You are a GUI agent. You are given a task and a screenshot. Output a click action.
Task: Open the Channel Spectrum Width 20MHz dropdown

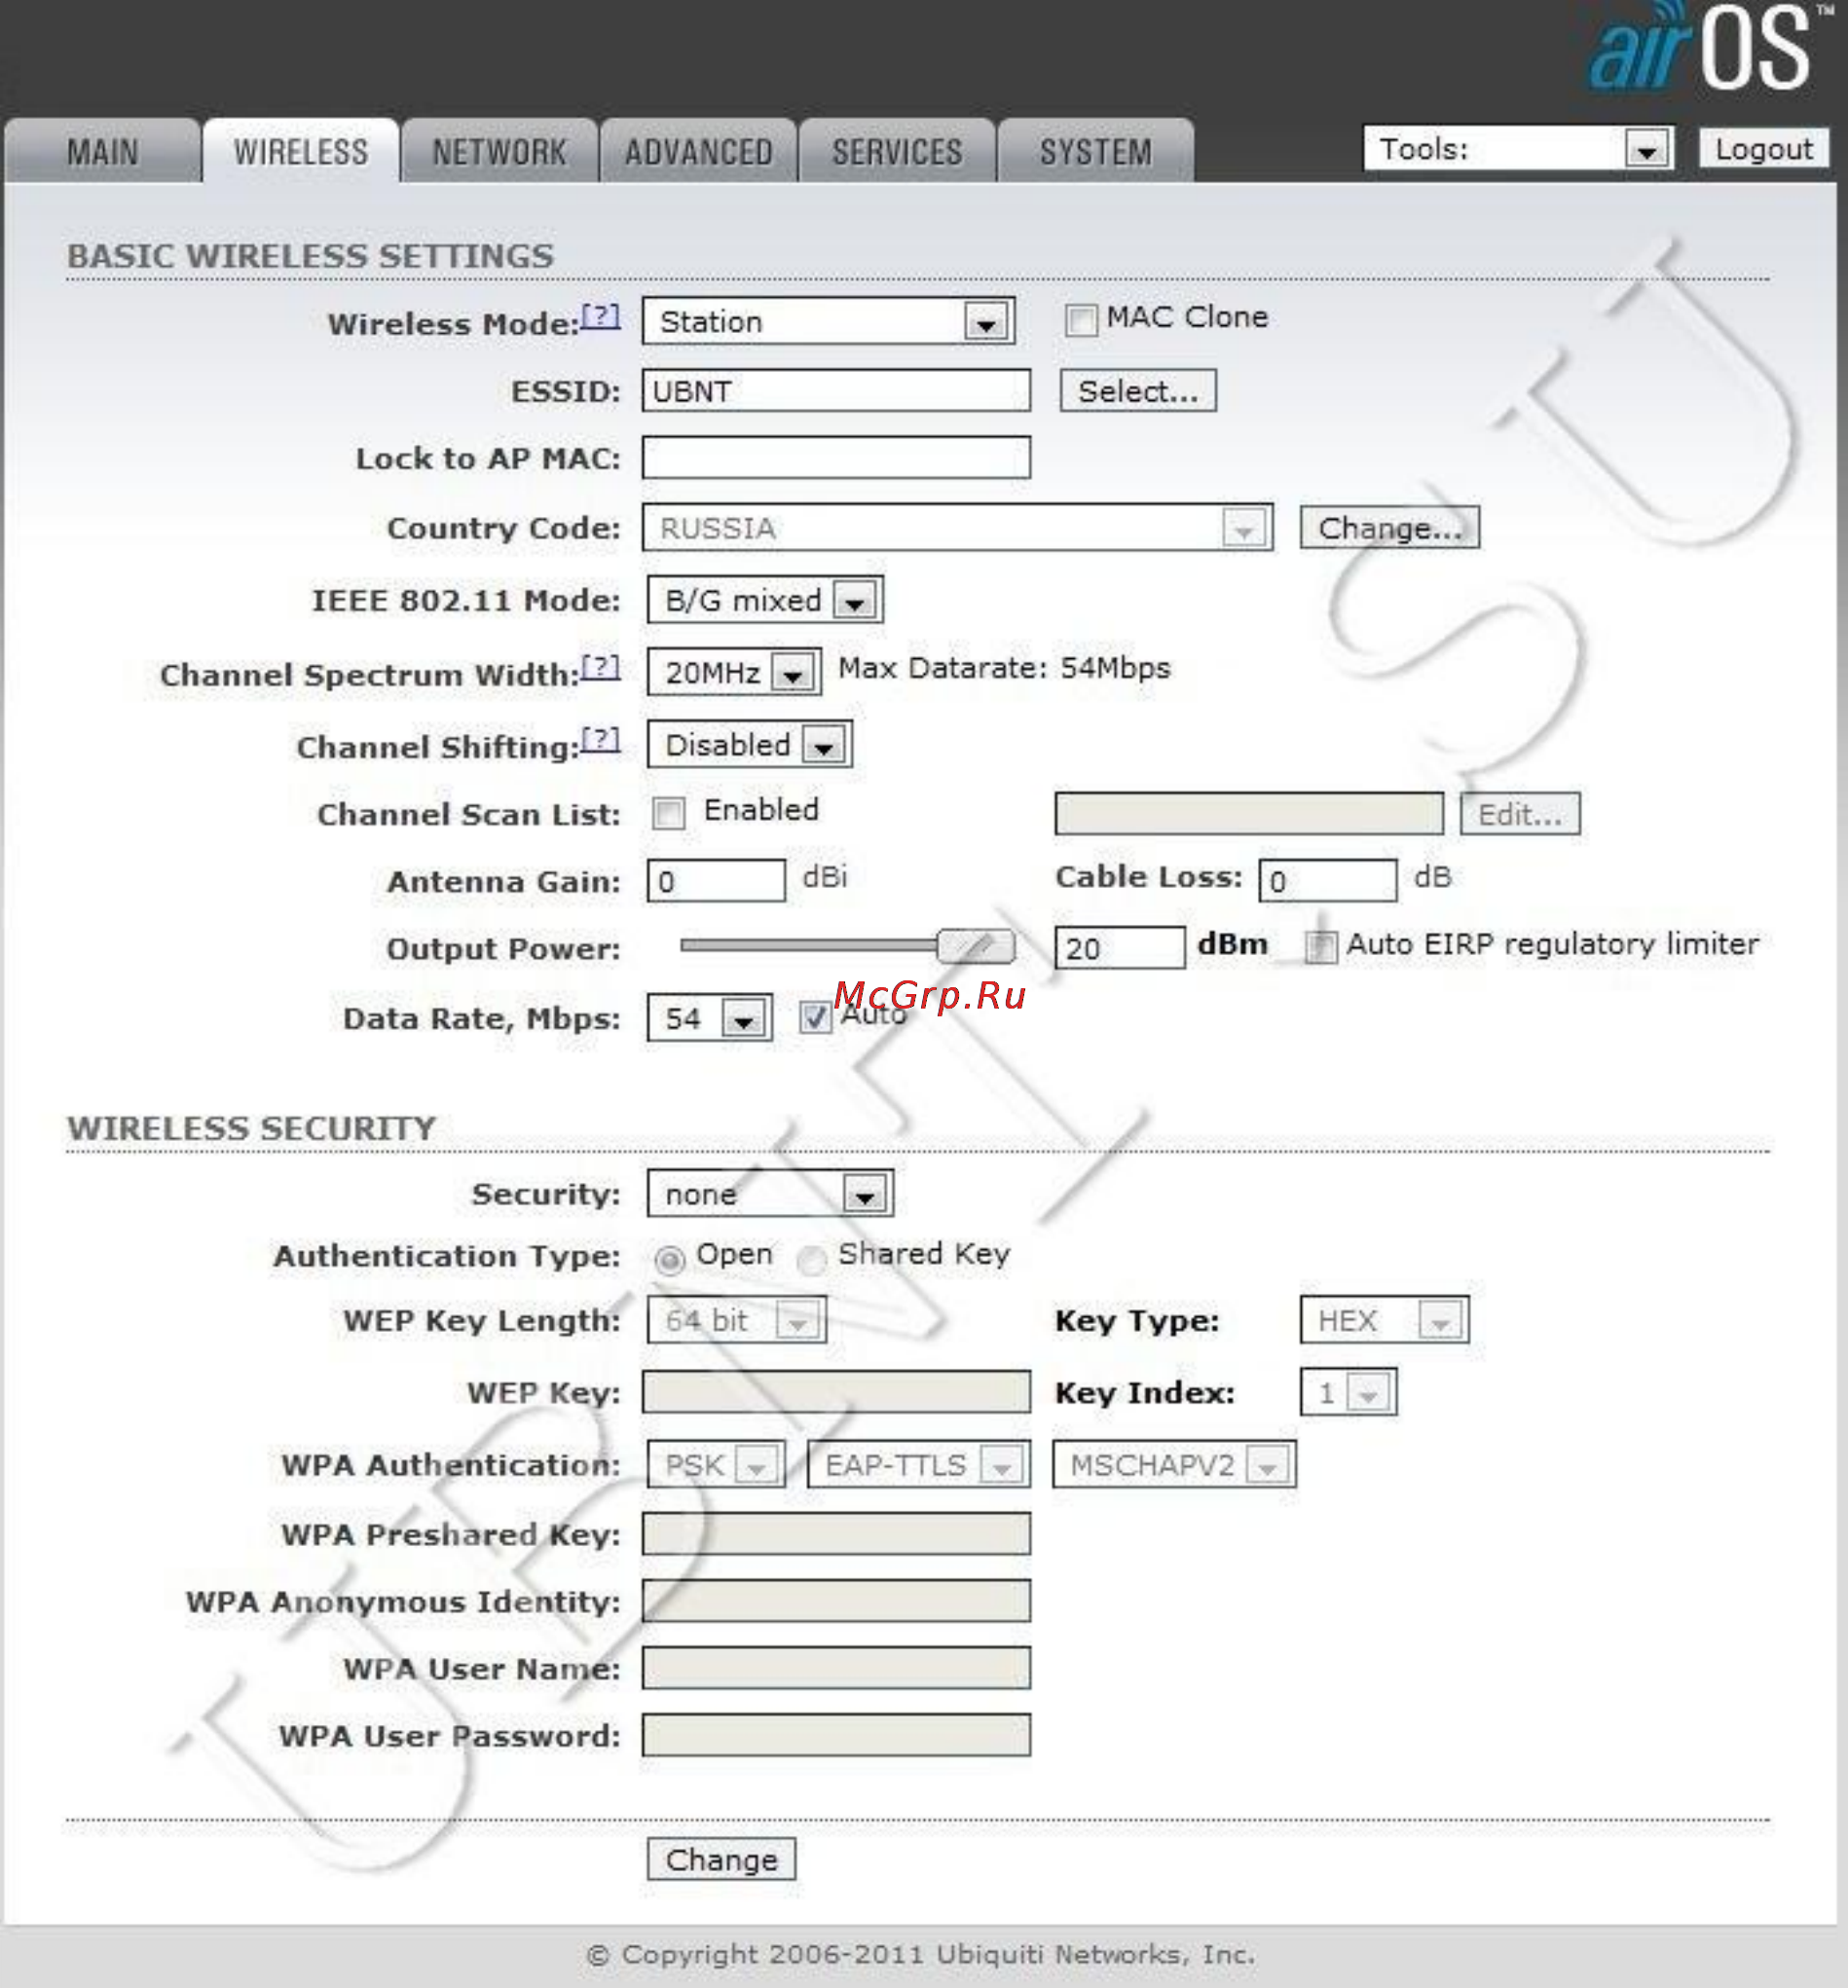click(734, 673)
